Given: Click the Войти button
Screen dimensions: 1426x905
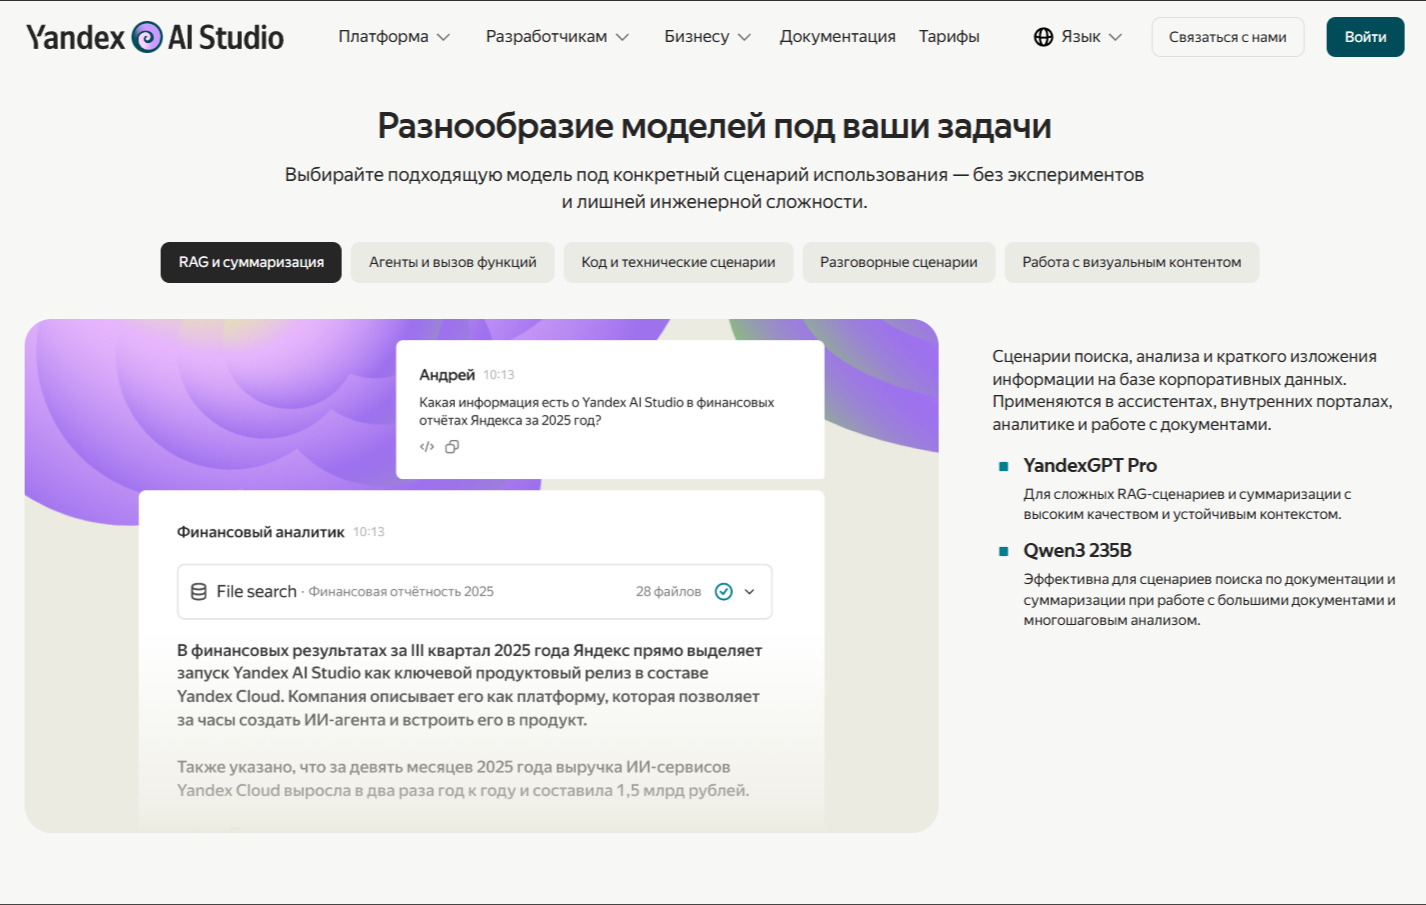Looking at the screenshot, I should coord(1366,37).
